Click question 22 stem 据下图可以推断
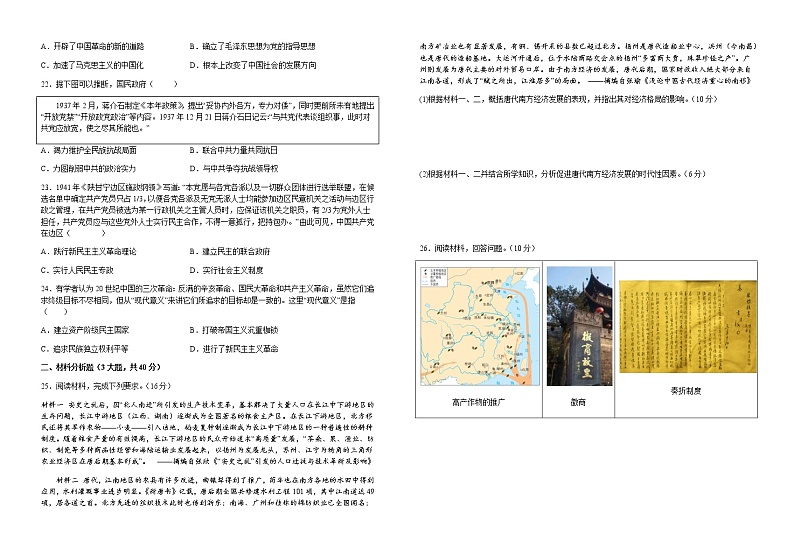The width and height of the screenshot is (794, 549). tap(109, 84)
